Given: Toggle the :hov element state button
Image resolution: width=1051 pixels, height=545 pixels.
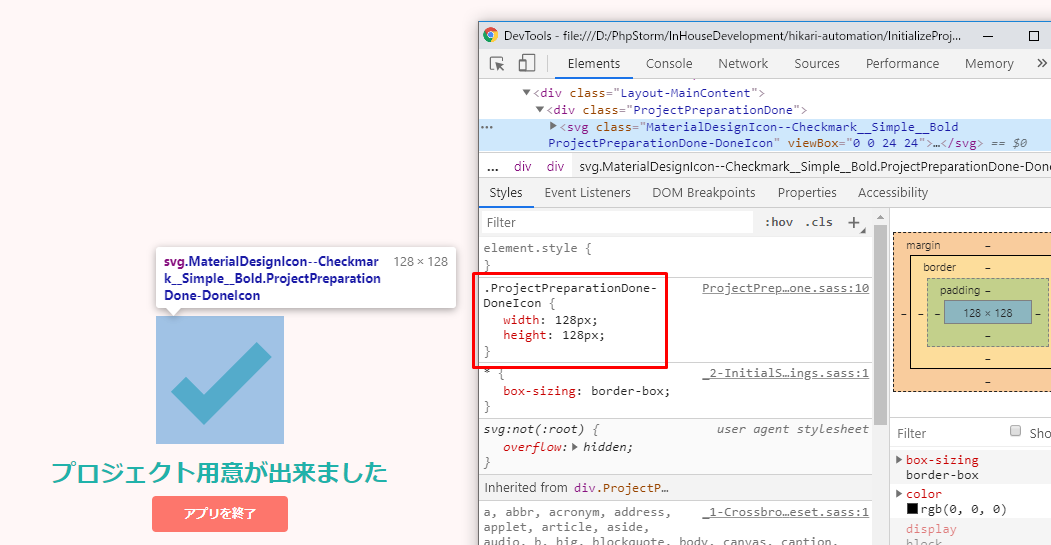Looking at the screenshot, I should [x=779, y=222].
